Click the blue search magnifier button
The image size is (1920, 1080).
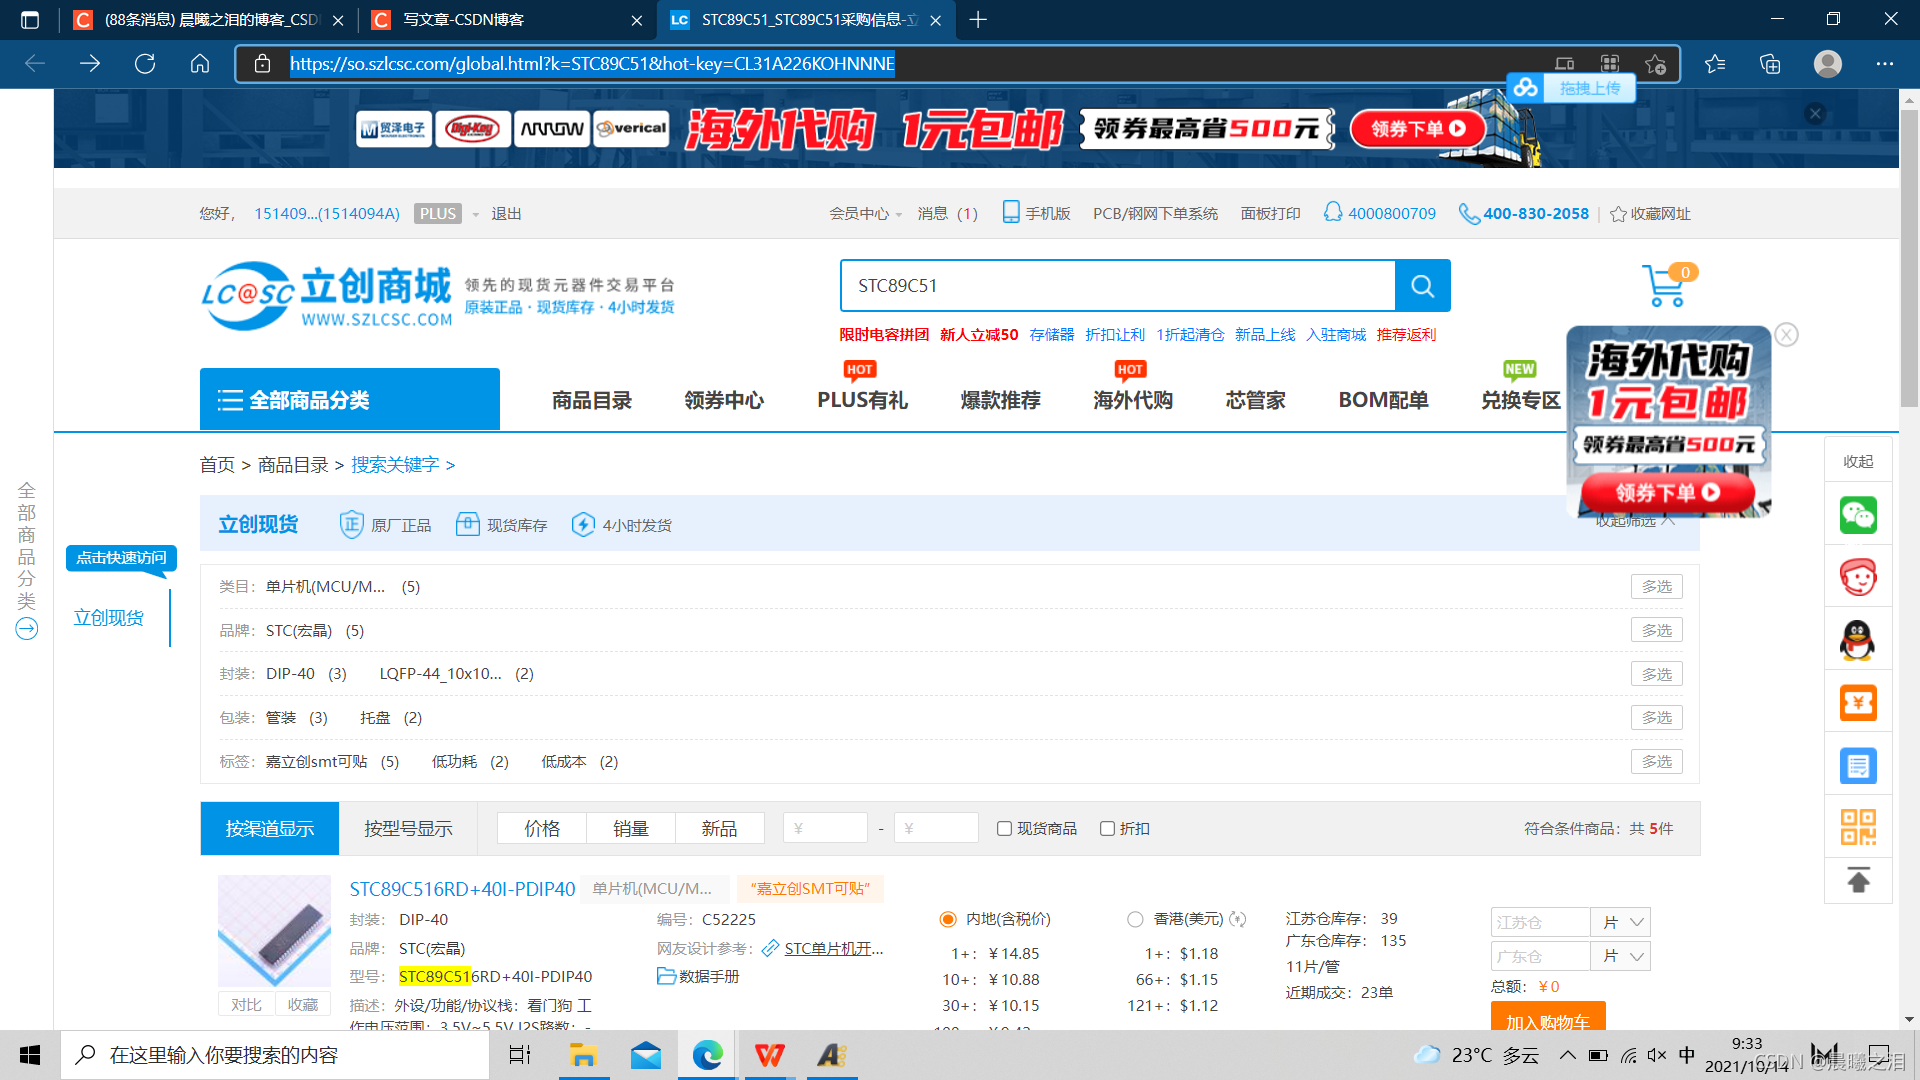[x=1422, y=286]
